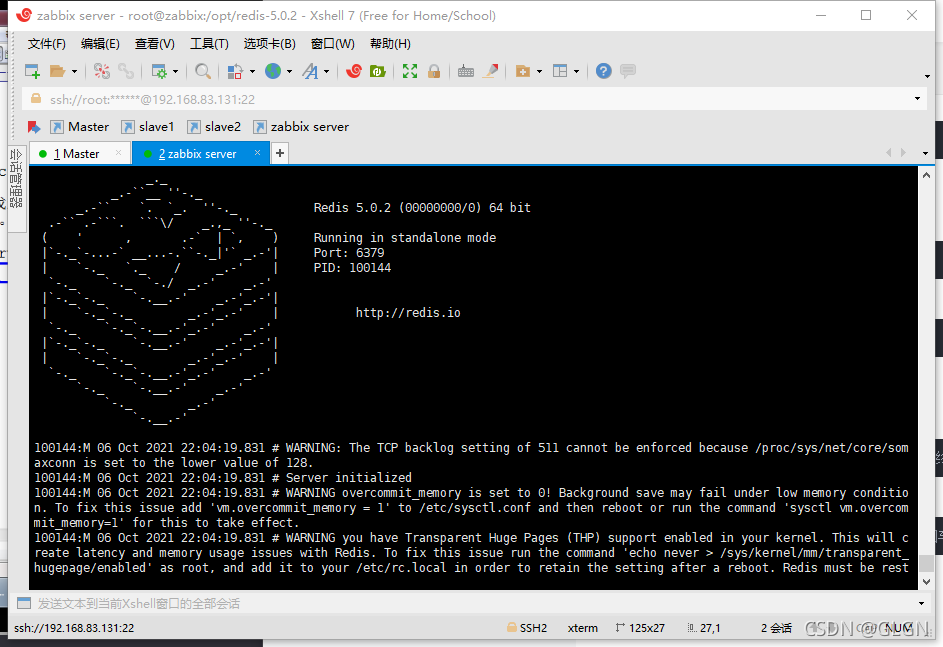Open the toolbar options arrow at right end
The height and width of the screenshot is (647, 943).
927,76
